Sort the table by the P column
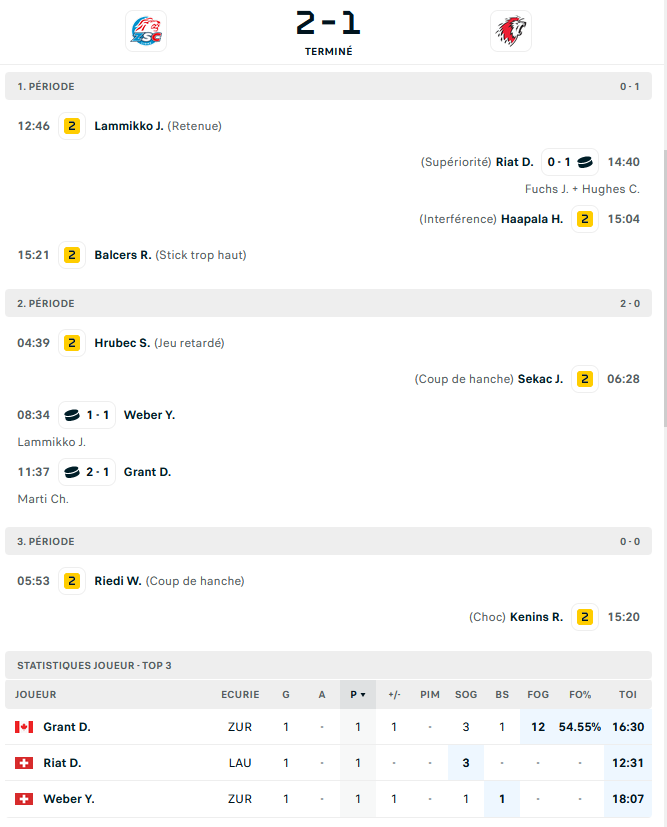Viewport: 667px width, 827px height. pyautogui.click(x=357, y=695)
